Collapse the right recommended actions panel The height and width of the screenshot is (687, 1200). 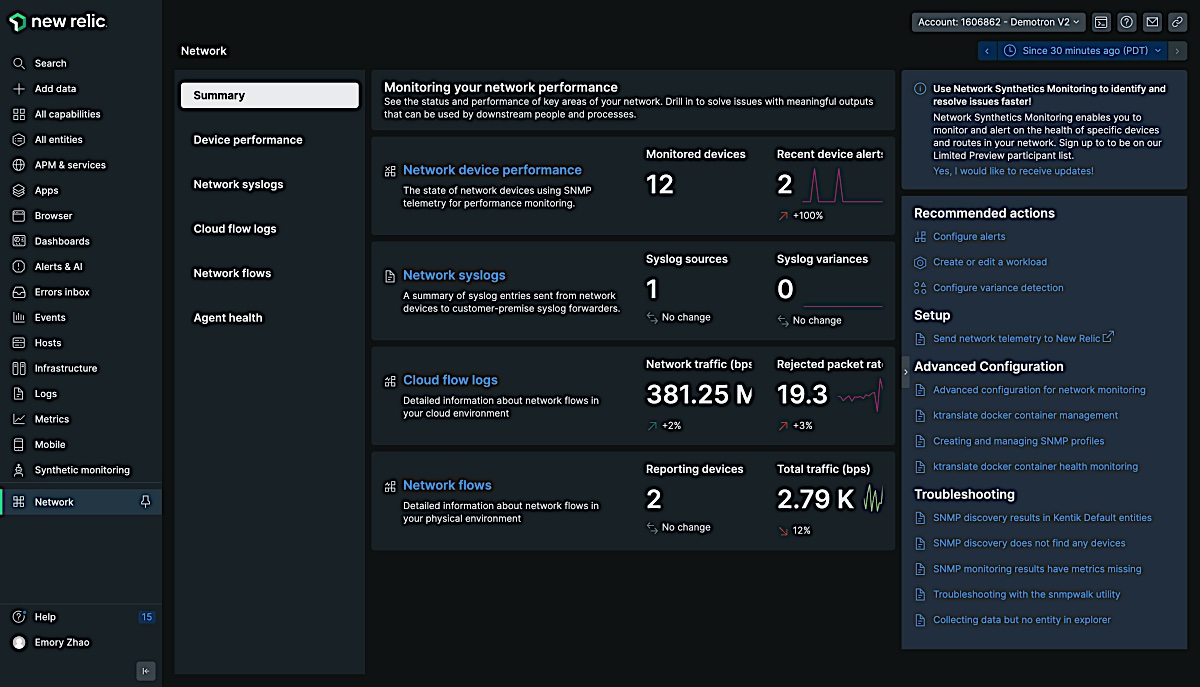pos(906,372)
